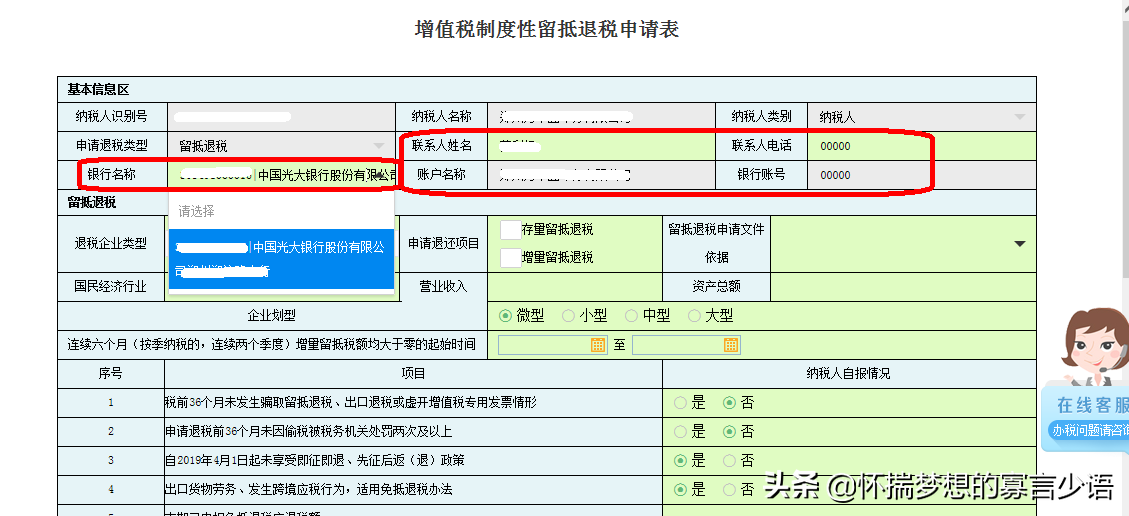Open the end date calendar picker icon
The width and height of the screenshot is (1129, 516).
point(731,345)
